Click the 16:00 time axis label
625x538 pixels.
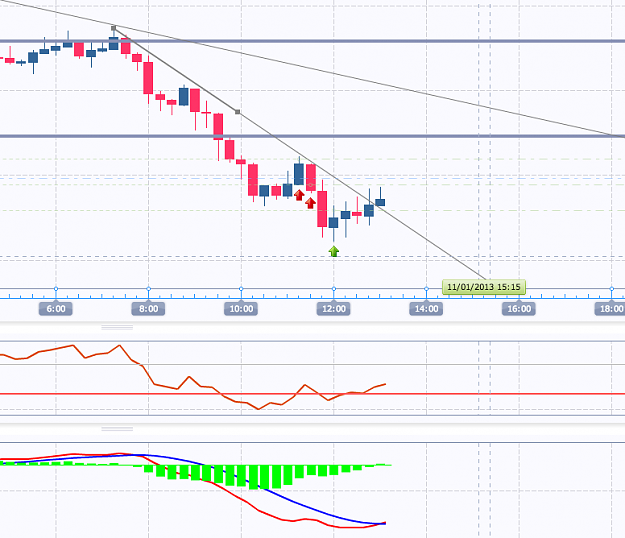tap(519, 309)
